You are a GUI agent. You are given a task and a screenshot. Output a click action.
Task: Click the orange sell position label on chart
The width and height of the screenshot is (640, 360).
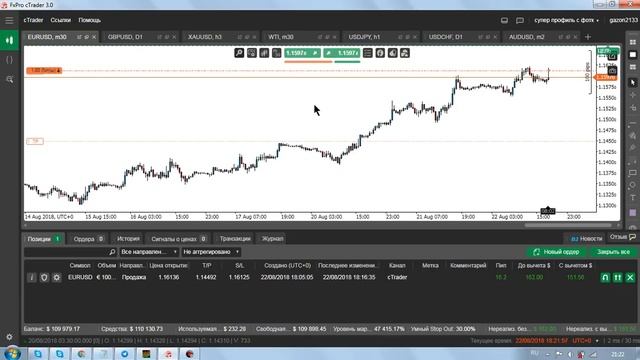pyautogui.click(x=44, y=71)
